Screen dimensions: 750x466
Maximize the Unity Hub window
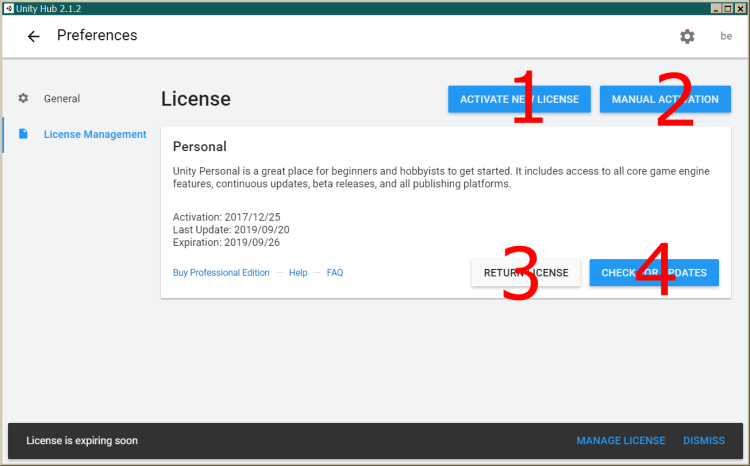(x=728, y=9)
